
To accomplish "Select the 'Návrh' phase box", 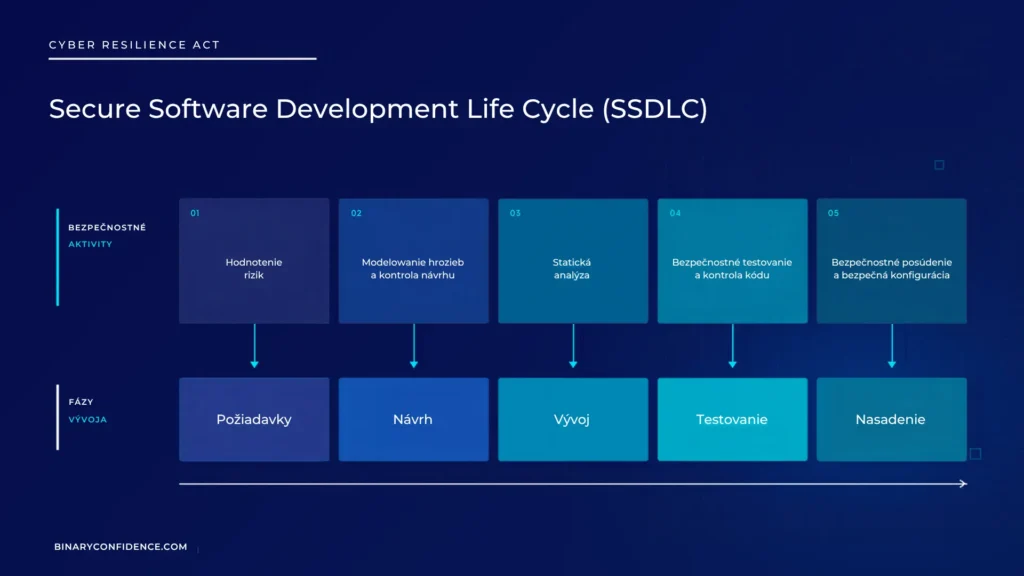I will [413, 419].
